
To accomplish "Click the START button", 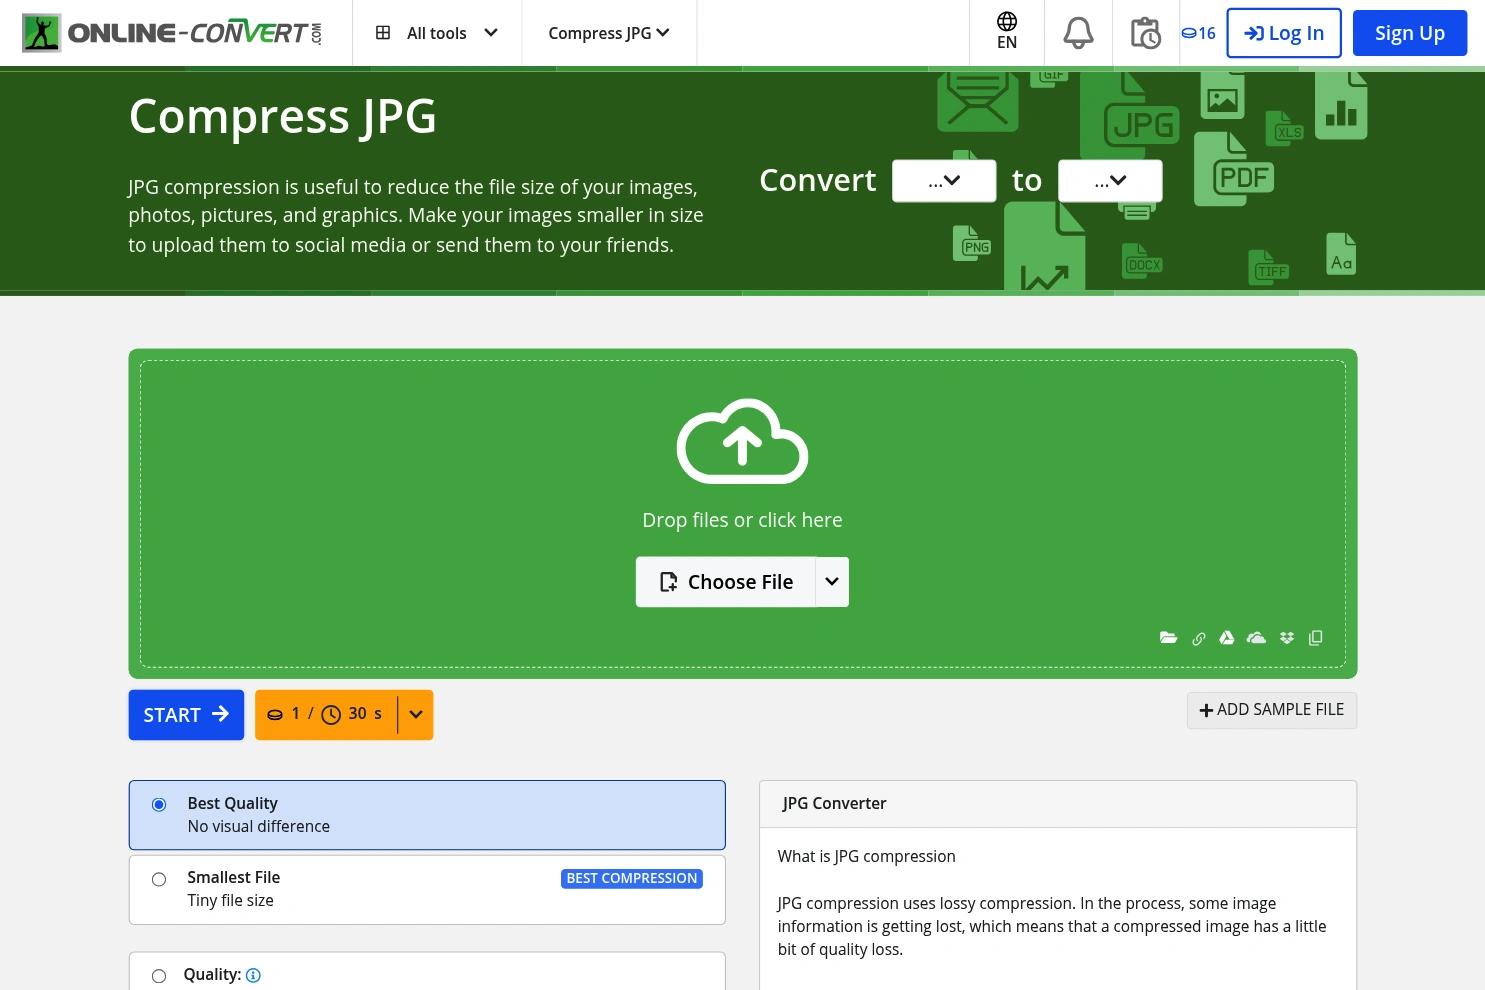I will 186,715.
